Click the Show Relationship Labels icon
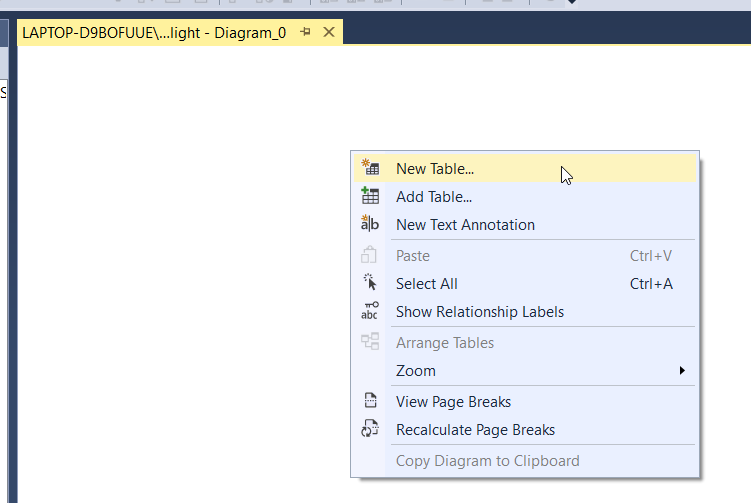 (x=370, y=312)
